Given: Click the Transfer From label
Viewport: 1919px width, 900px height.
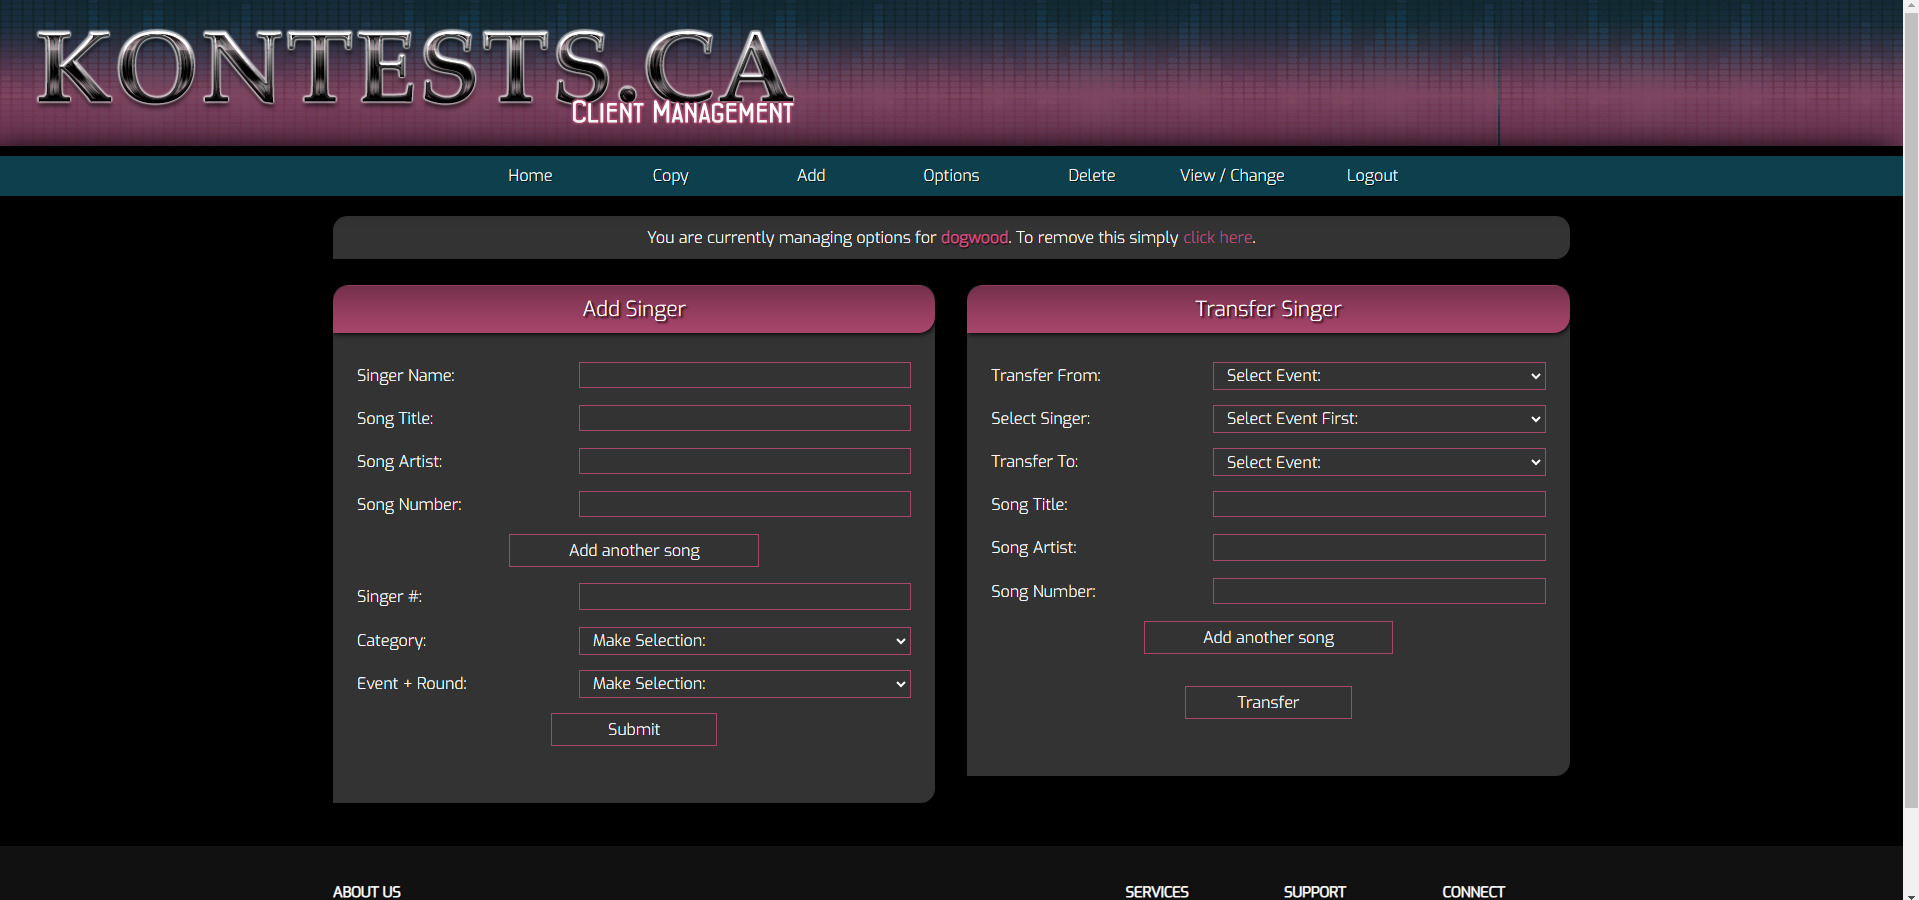Looking at the screenshot, I should (x=1046, y=375).
